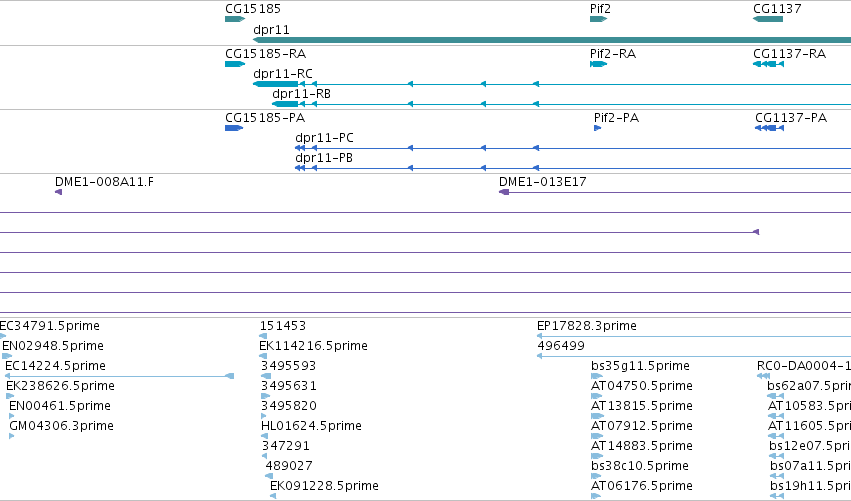Click the dpr11 gene label
The image size is (851, 501).
(271, 30)
